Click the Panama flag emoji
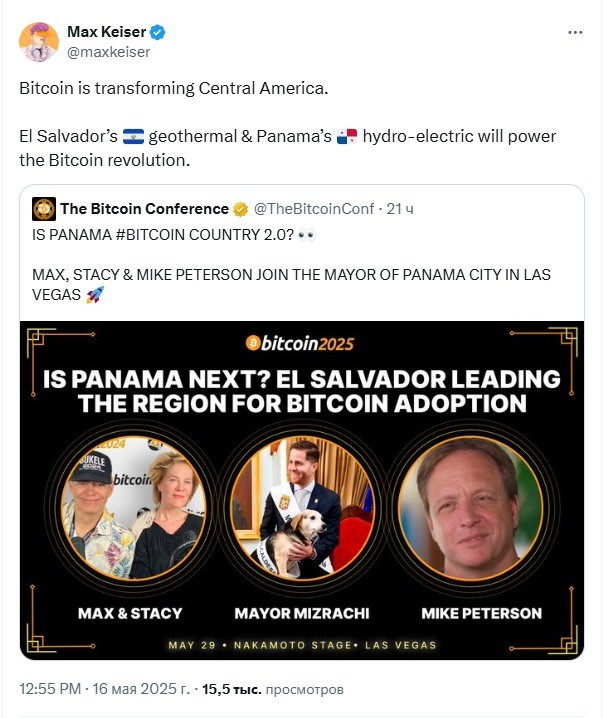Viewport: 604px width, 718px height. click(x=347, y=136)
